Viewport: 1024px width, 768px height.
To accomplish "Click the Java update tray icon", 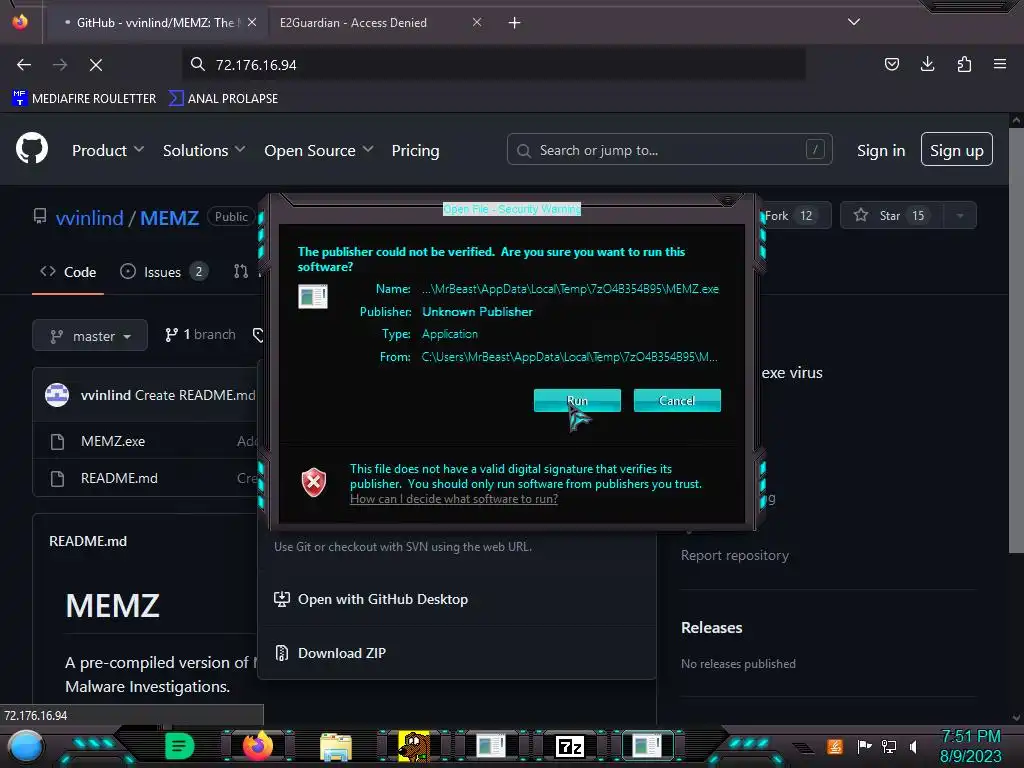I will tap(834, 746).
